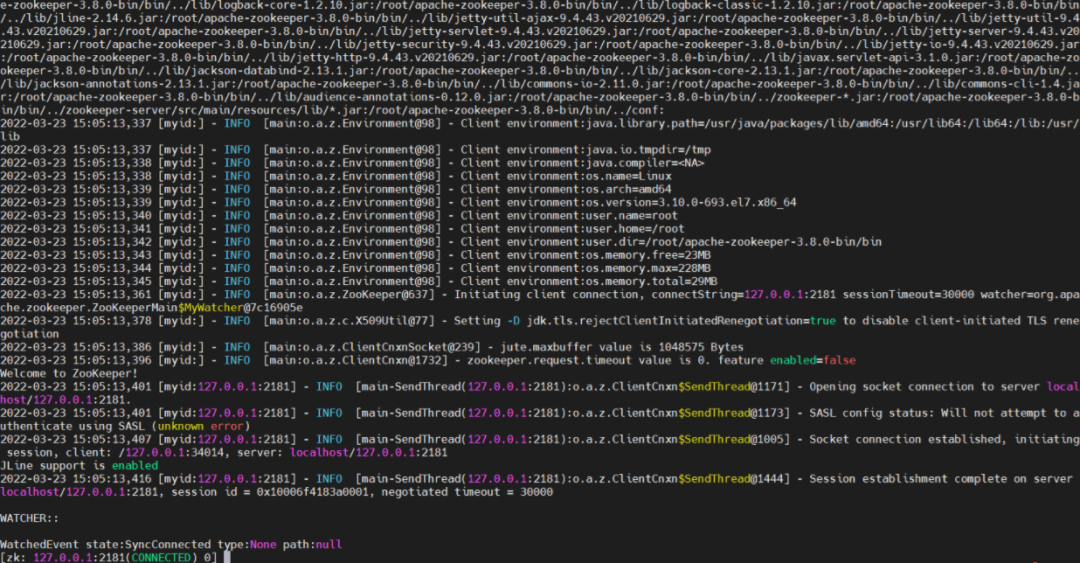Click 'os.memory.total=29MB' text
This screenshot has width=1080, height=563.
coord(652,281)
